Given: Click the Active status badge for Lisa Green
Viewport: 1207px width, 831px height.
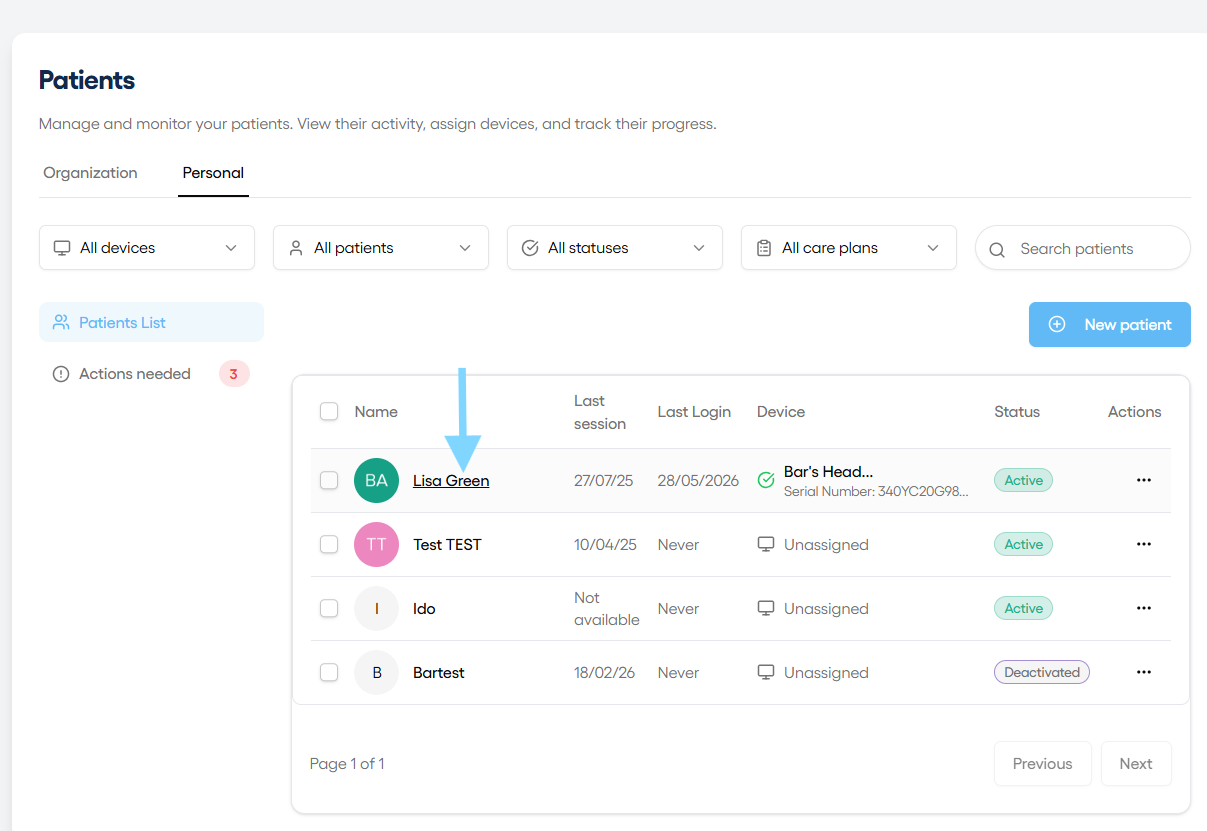Looking at the screenshot, I should pyautogui.click(x=1023, y=480).
